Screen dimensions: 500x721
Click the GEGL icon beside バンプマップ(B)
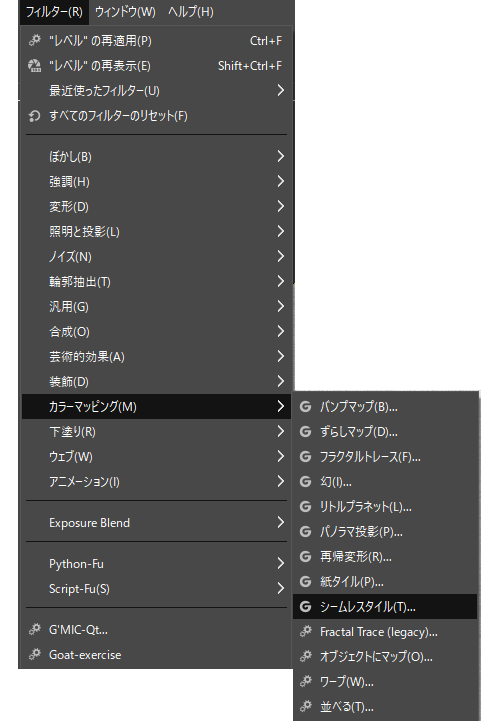[x=305, y=406]
